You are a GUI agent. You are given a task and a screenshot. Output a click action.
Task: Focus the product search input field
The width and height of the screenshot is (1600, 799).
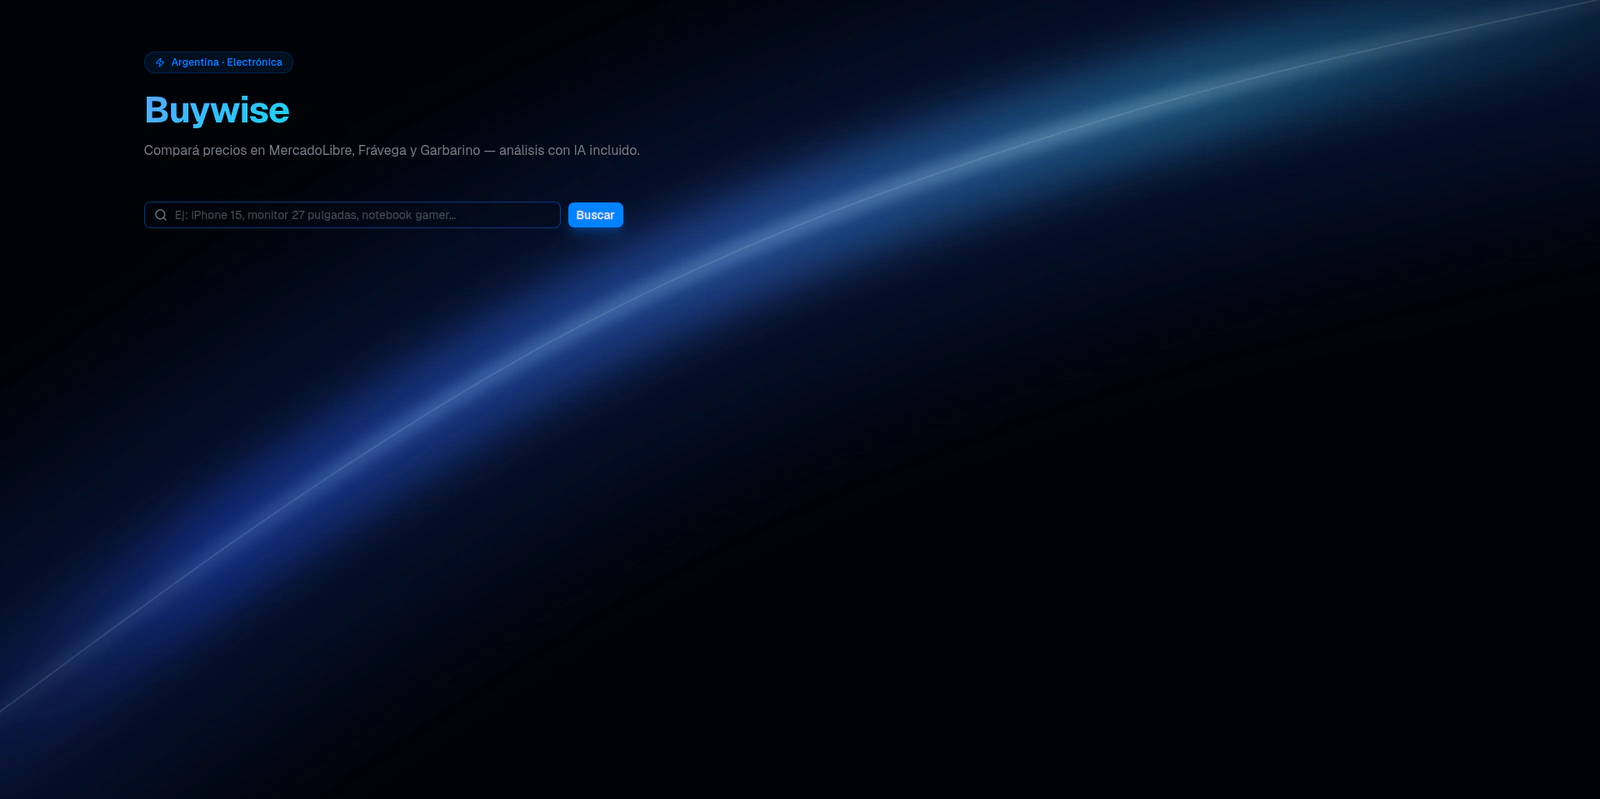(352, 215)
